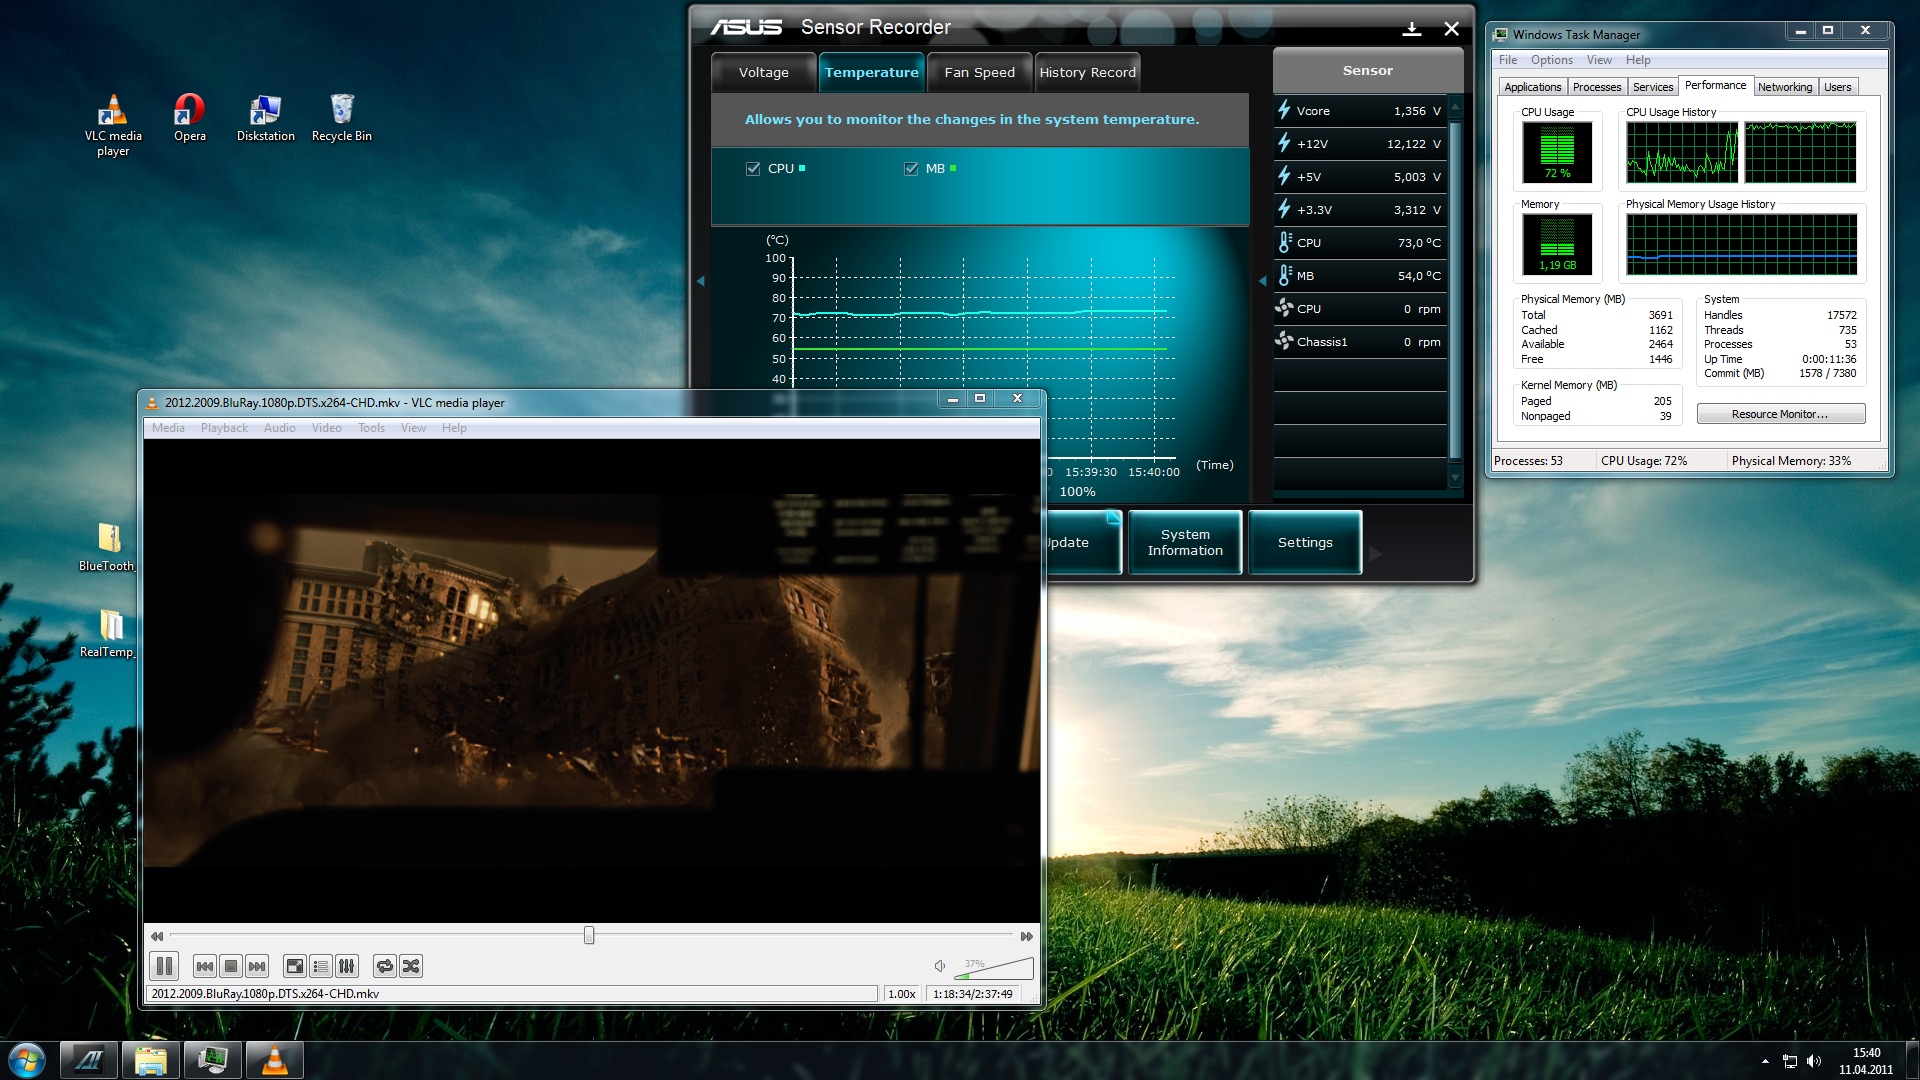The height and width of the screenshot is (1080, 1920).
Task: Uncheck the MB temperature checkbox
Action: (x=911, y=169)
